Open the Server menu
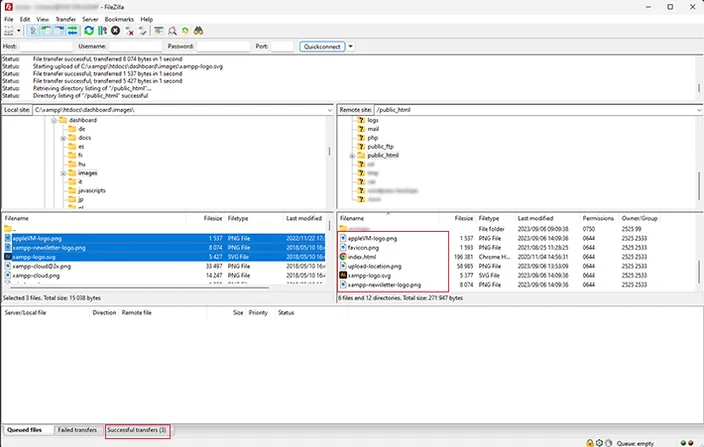 point(90,19)
